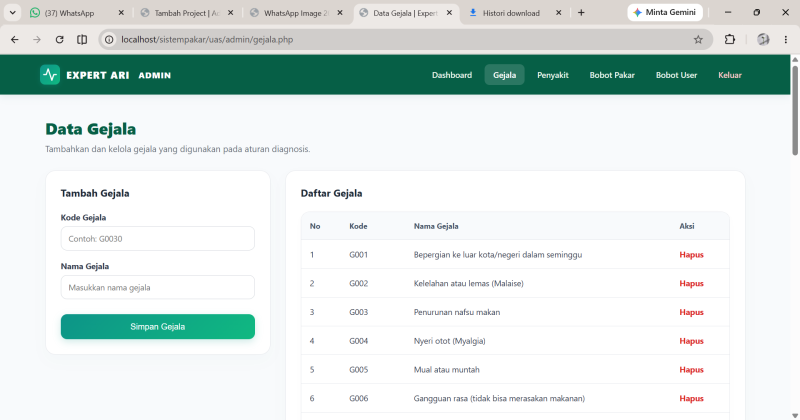800x420 pixels.
Task: Click Hapus for Kelelahan atau lemas row
Action: point(691,283)
